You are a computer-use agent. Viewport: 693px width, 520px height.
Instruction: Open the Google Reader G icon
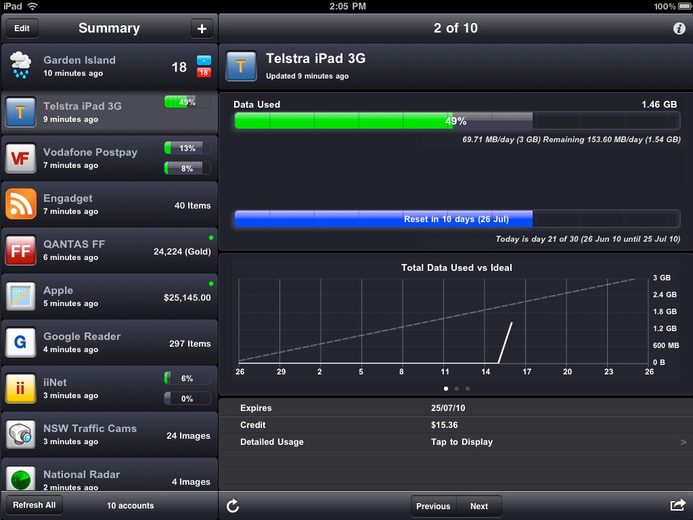20,342
